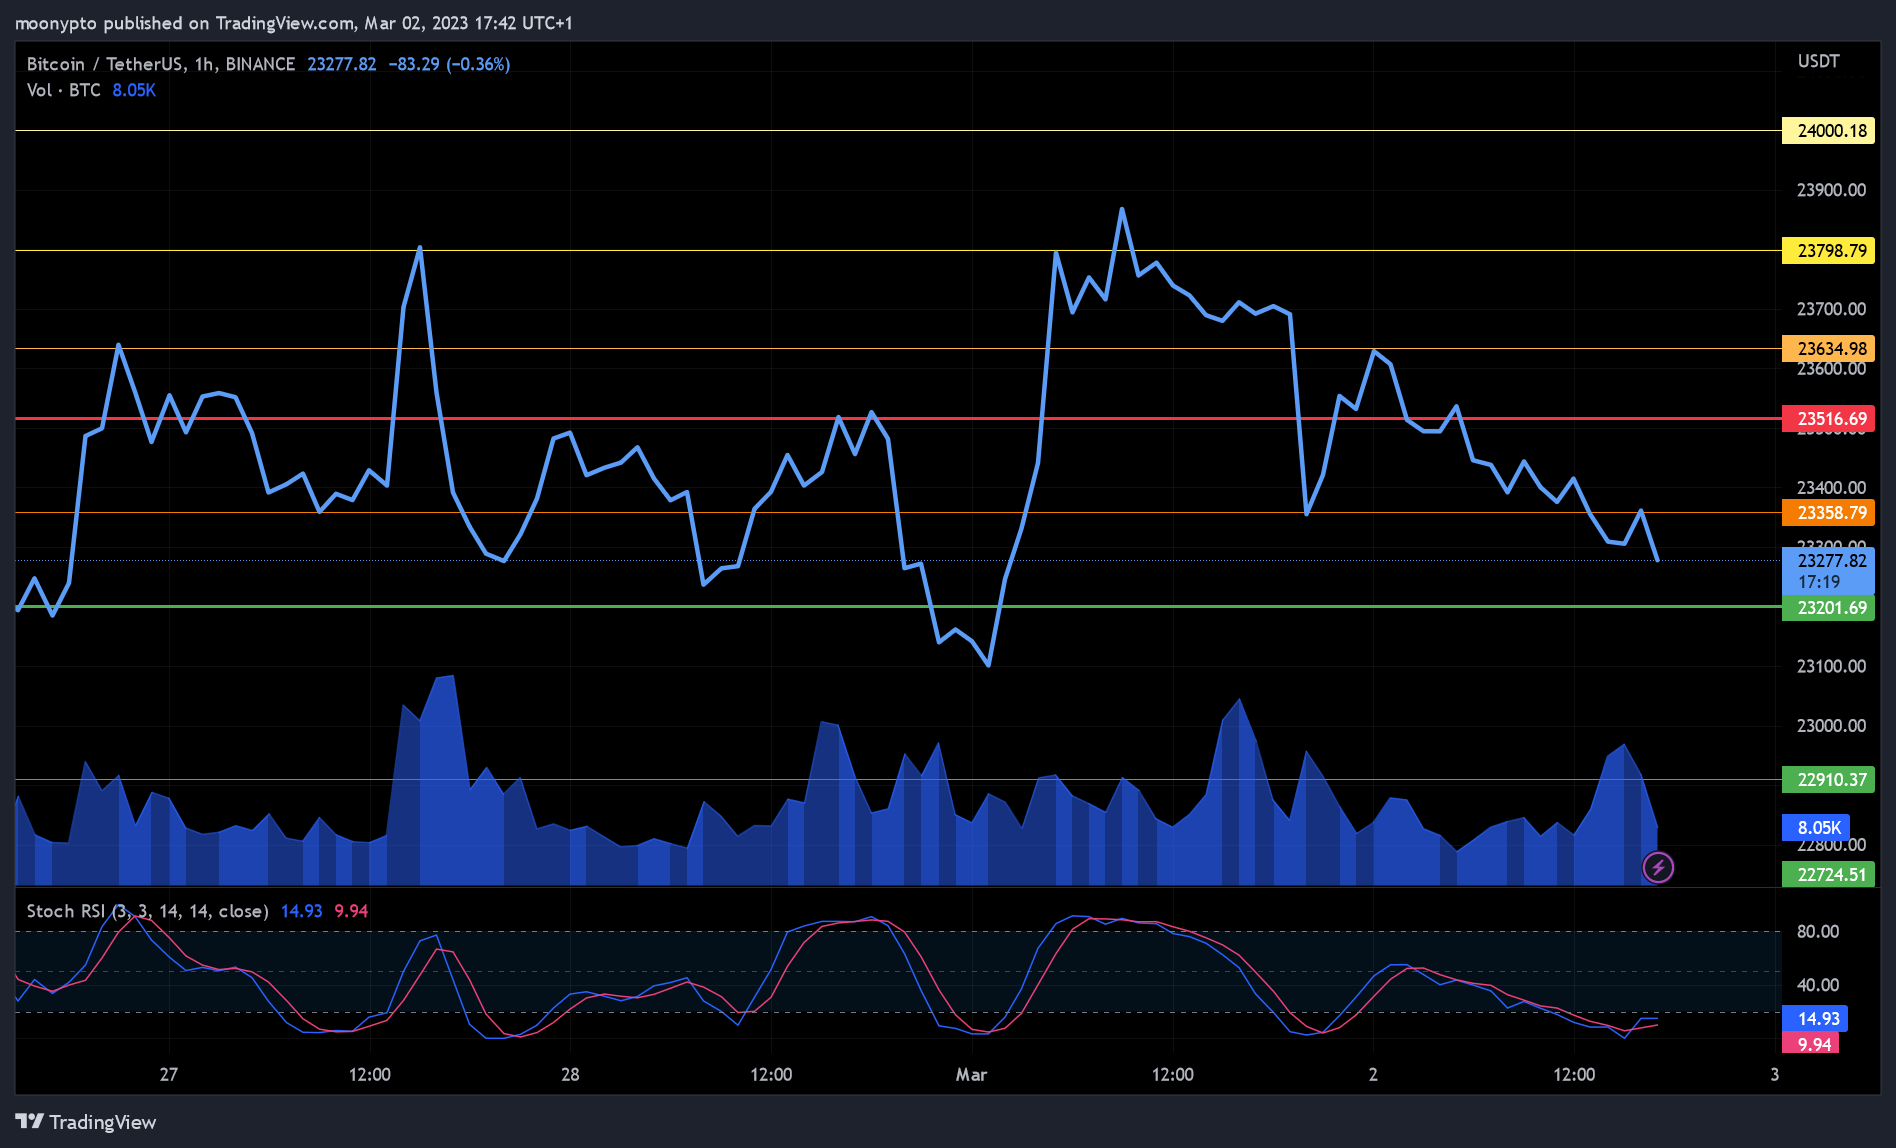Viewport: 1896px width, 1148px height.
Task: Select the 24000.18 yellow price label
Action: pyautogui.click(x=1828, y=131)
